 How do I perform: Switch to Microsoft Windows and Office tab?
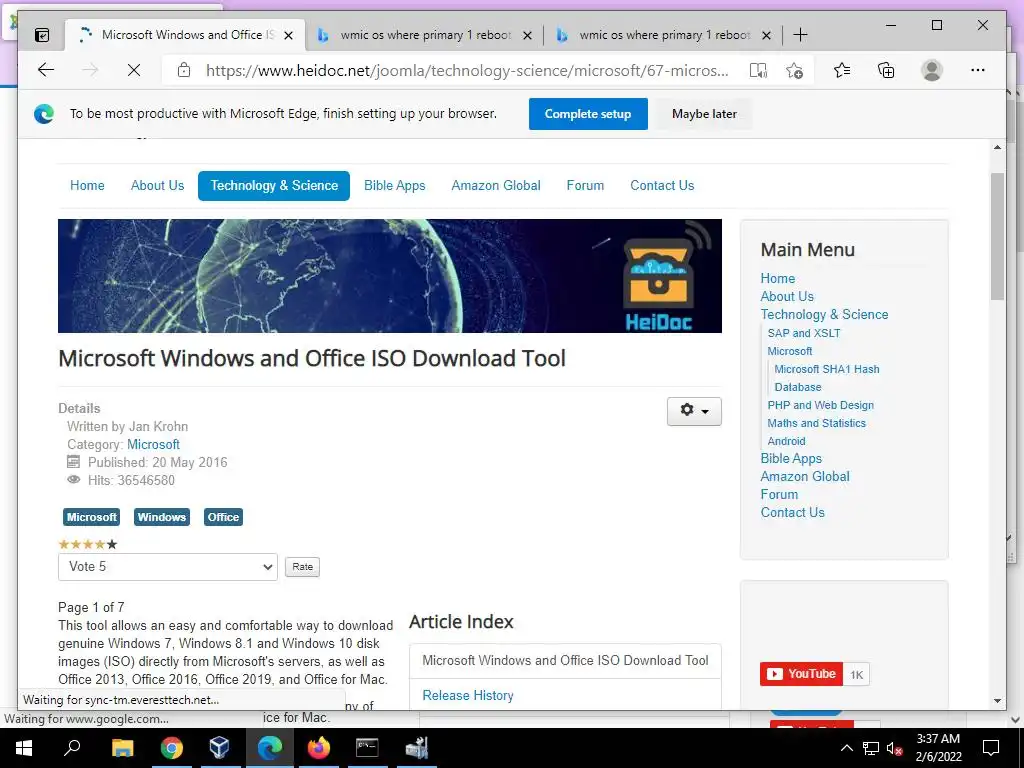(185, 35)
